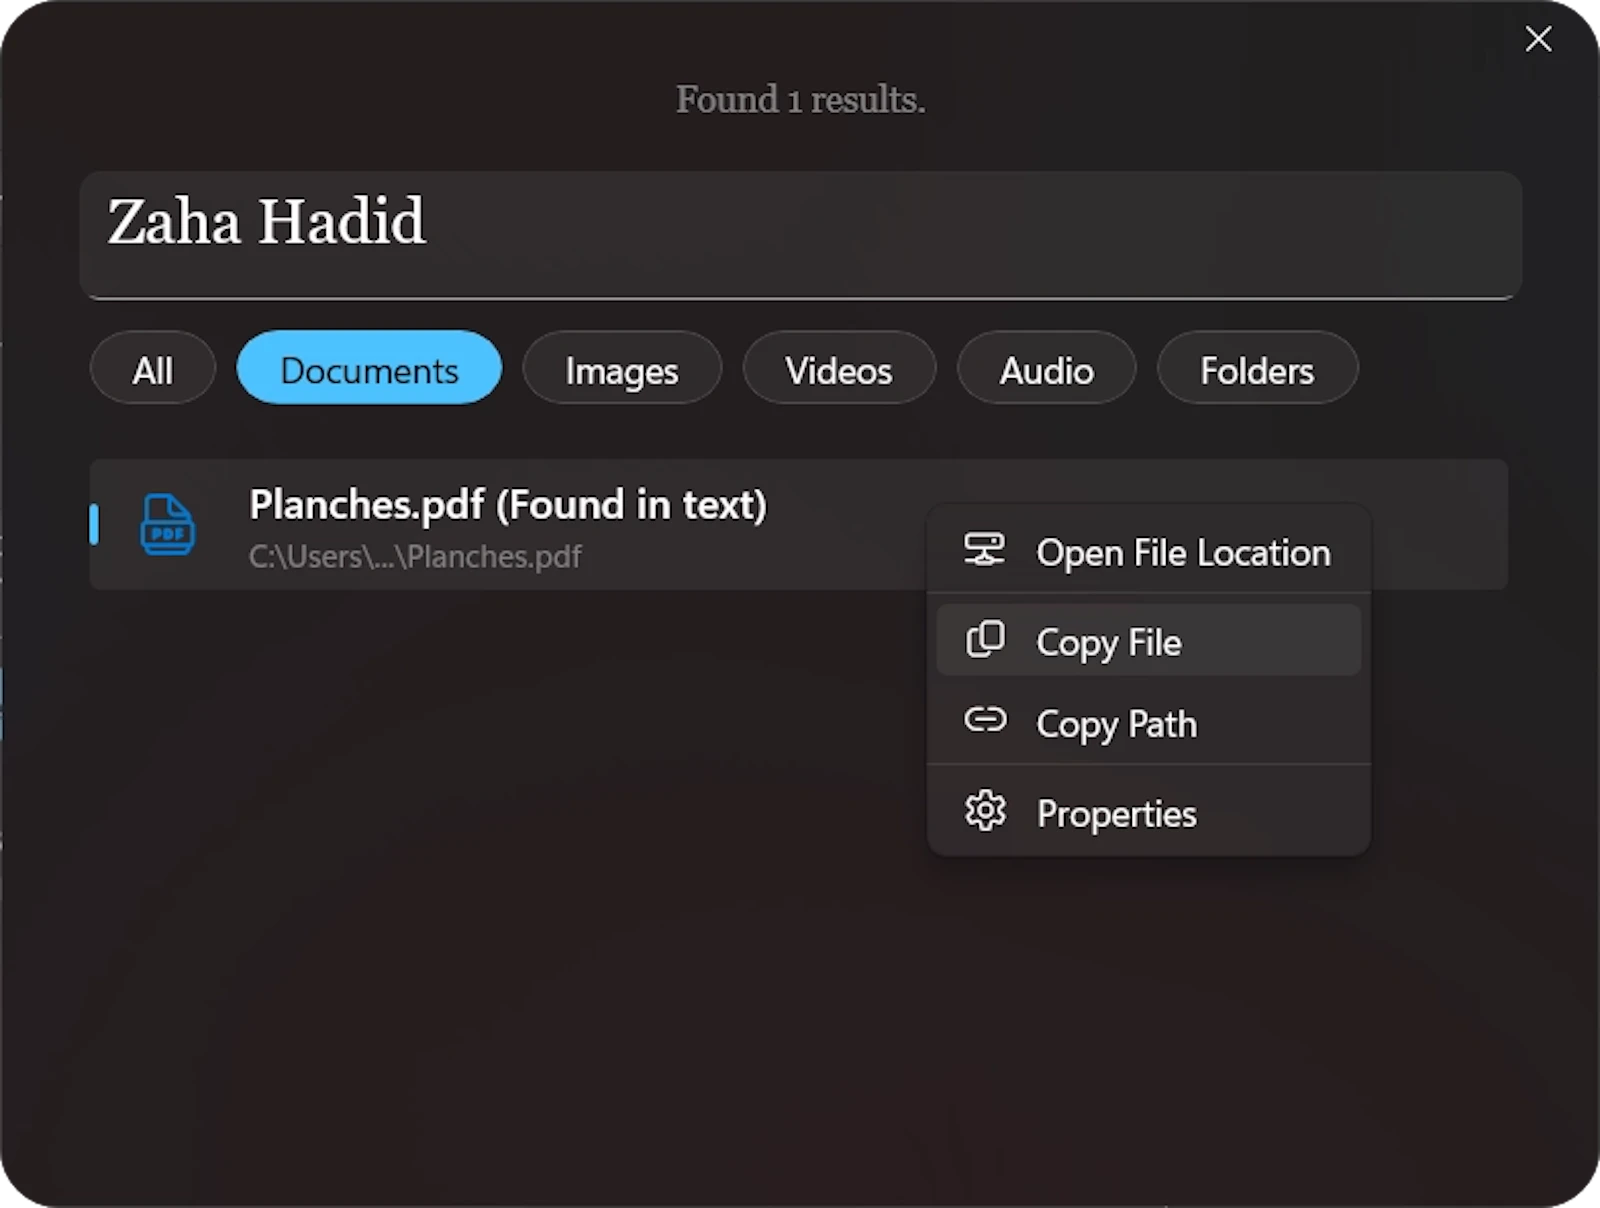Choose Open File Location from context menu

click(1149, 552)
